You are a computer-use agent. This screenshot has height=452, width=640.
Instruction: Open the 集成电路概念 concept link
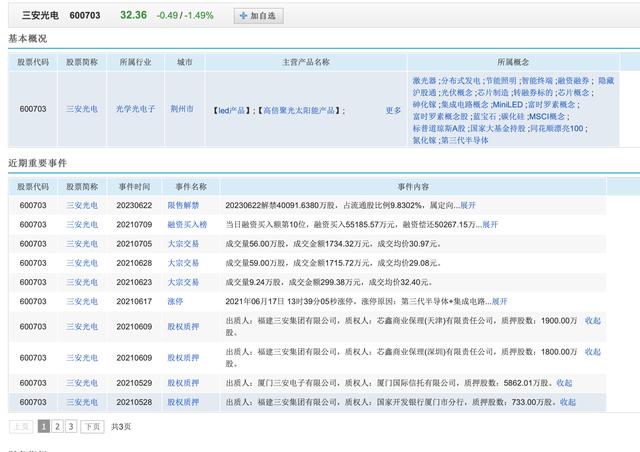464,105
